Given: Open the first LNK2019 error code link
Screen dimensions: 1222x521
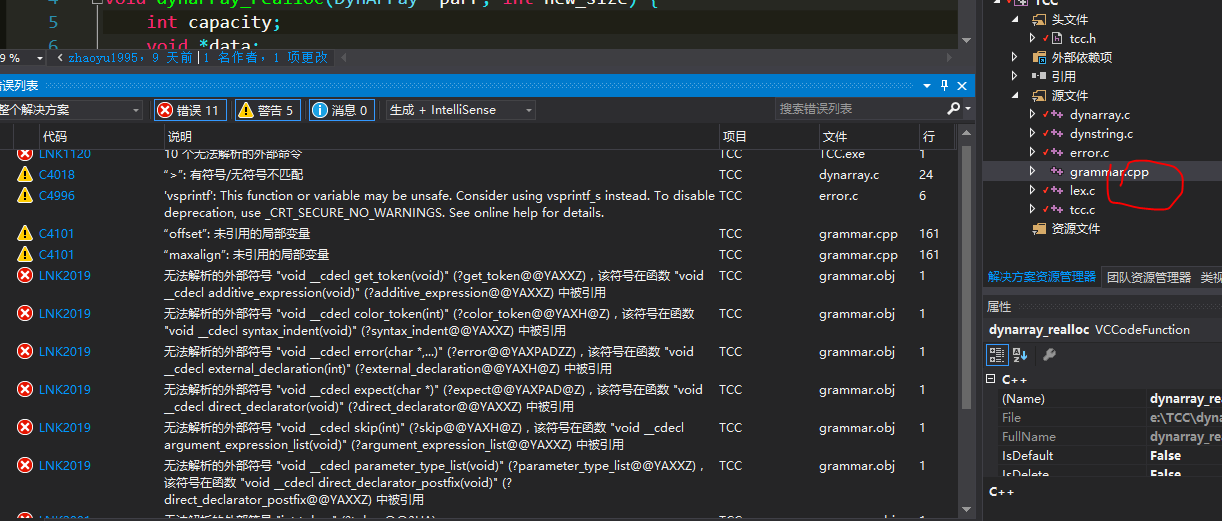Looking at the screenshot, I should [x=64, y=276].
